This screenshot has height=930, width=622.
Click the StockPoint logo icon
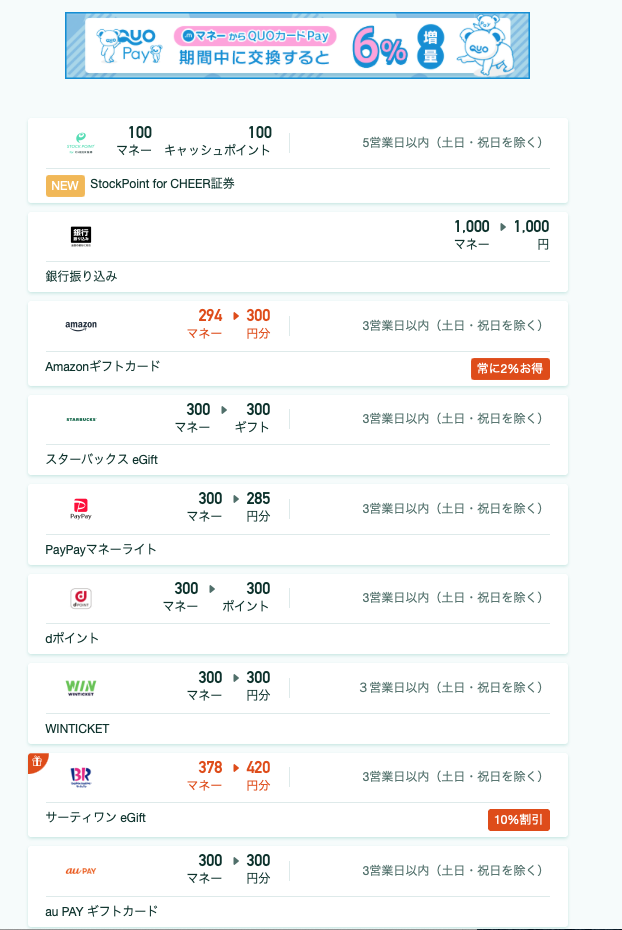(x=81, y=143)
